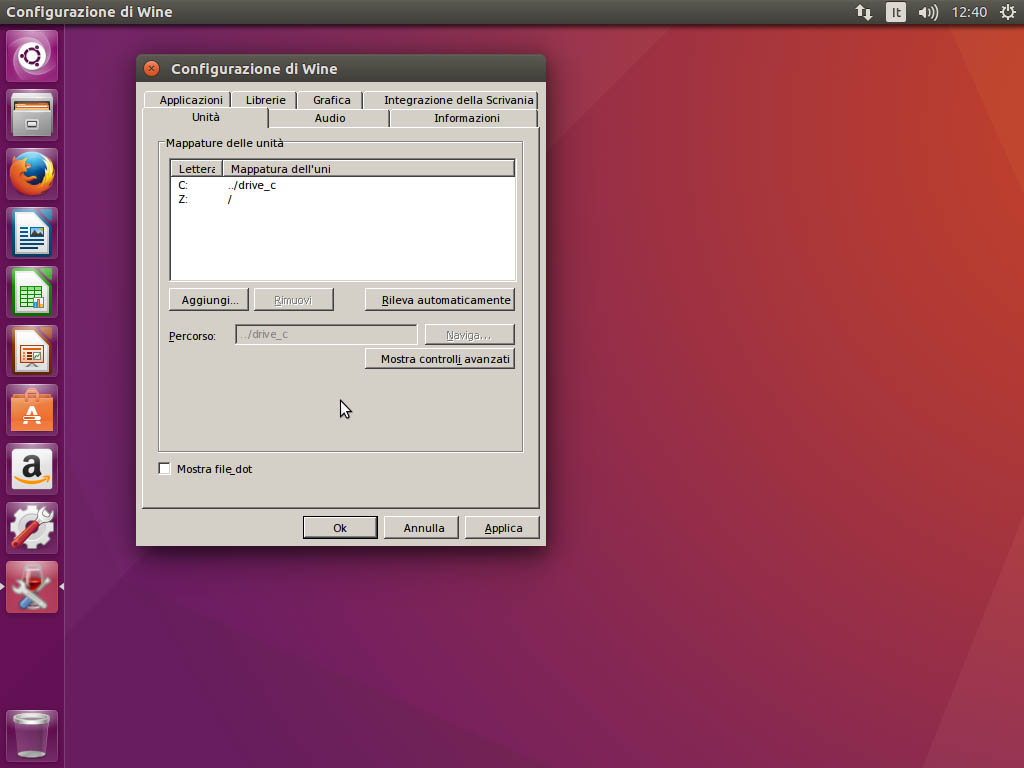Launch LibreOffice Writer from the dock
The image size is (1024, 768).
pos(33,233)
